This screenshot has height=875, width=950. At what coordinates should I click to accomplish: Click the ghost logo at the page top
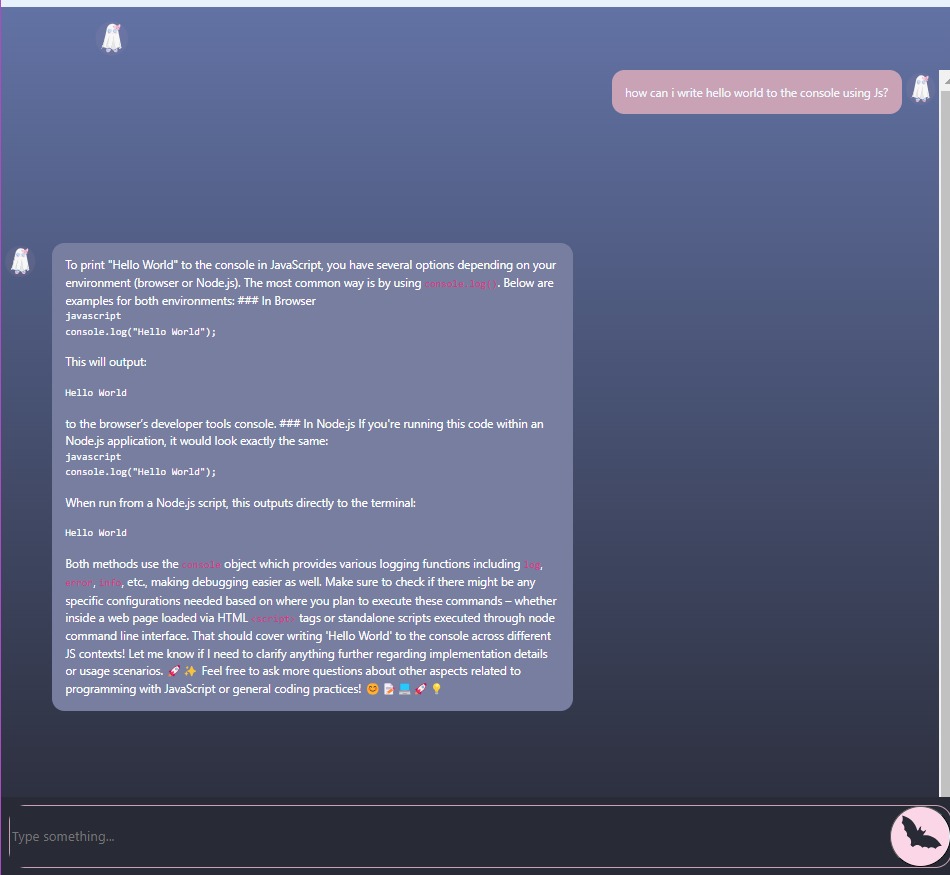[112, 38]
